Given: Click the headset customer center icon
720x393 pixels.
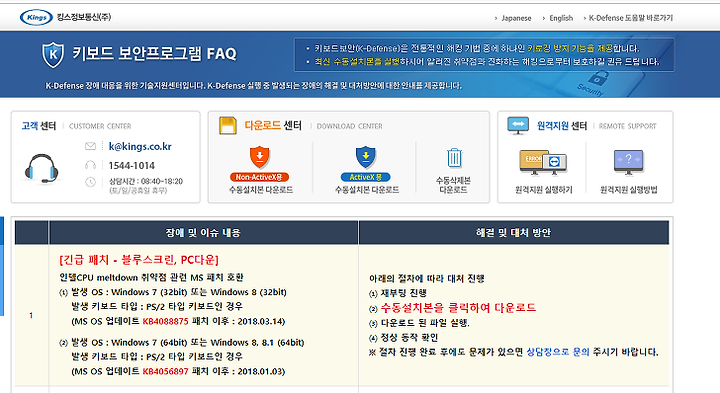Looking at the screenshot, I should click(41, 169).
